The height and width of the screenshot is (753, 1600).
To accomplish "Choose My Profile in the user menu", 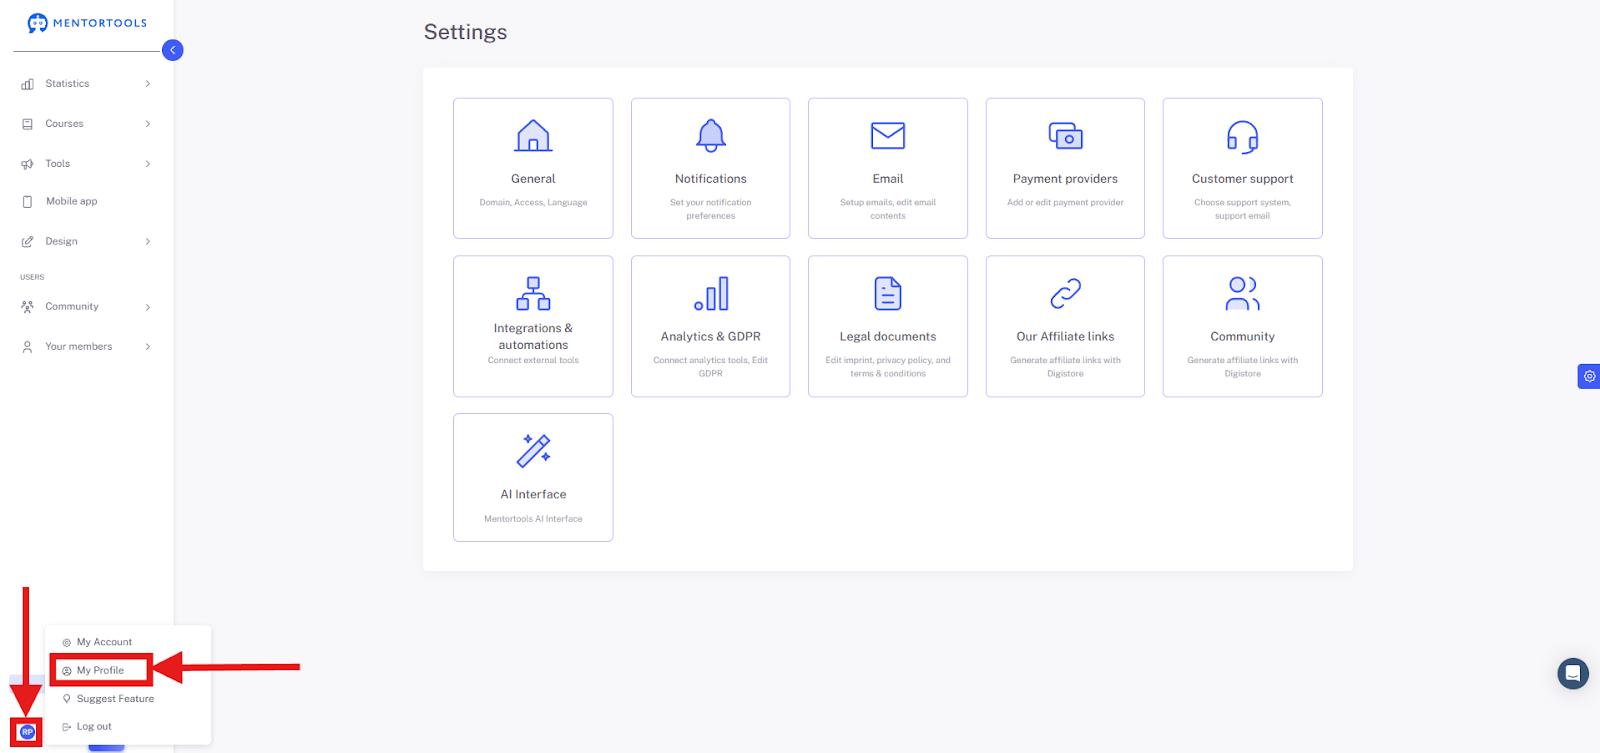I will [100, 670].
